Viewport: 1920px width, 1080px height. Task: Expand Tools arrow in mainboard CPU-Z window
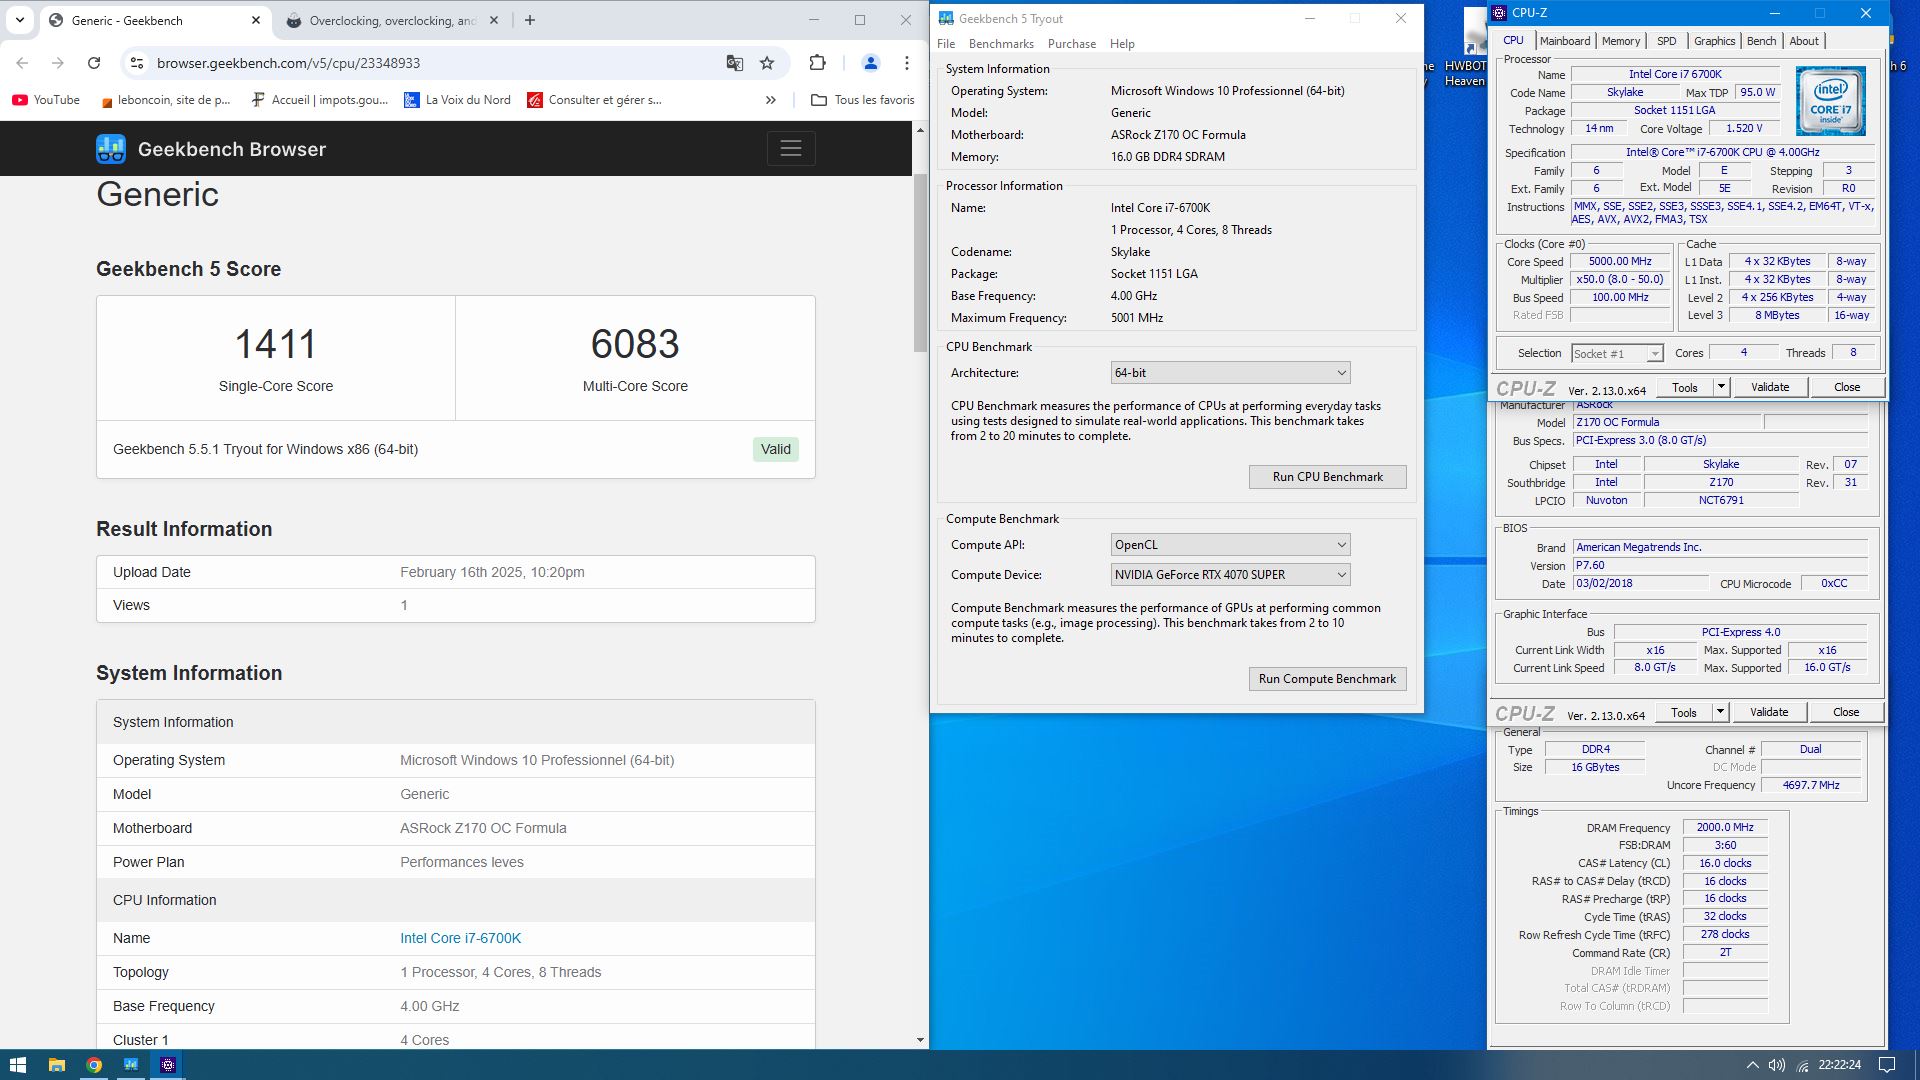[1720, 712]
